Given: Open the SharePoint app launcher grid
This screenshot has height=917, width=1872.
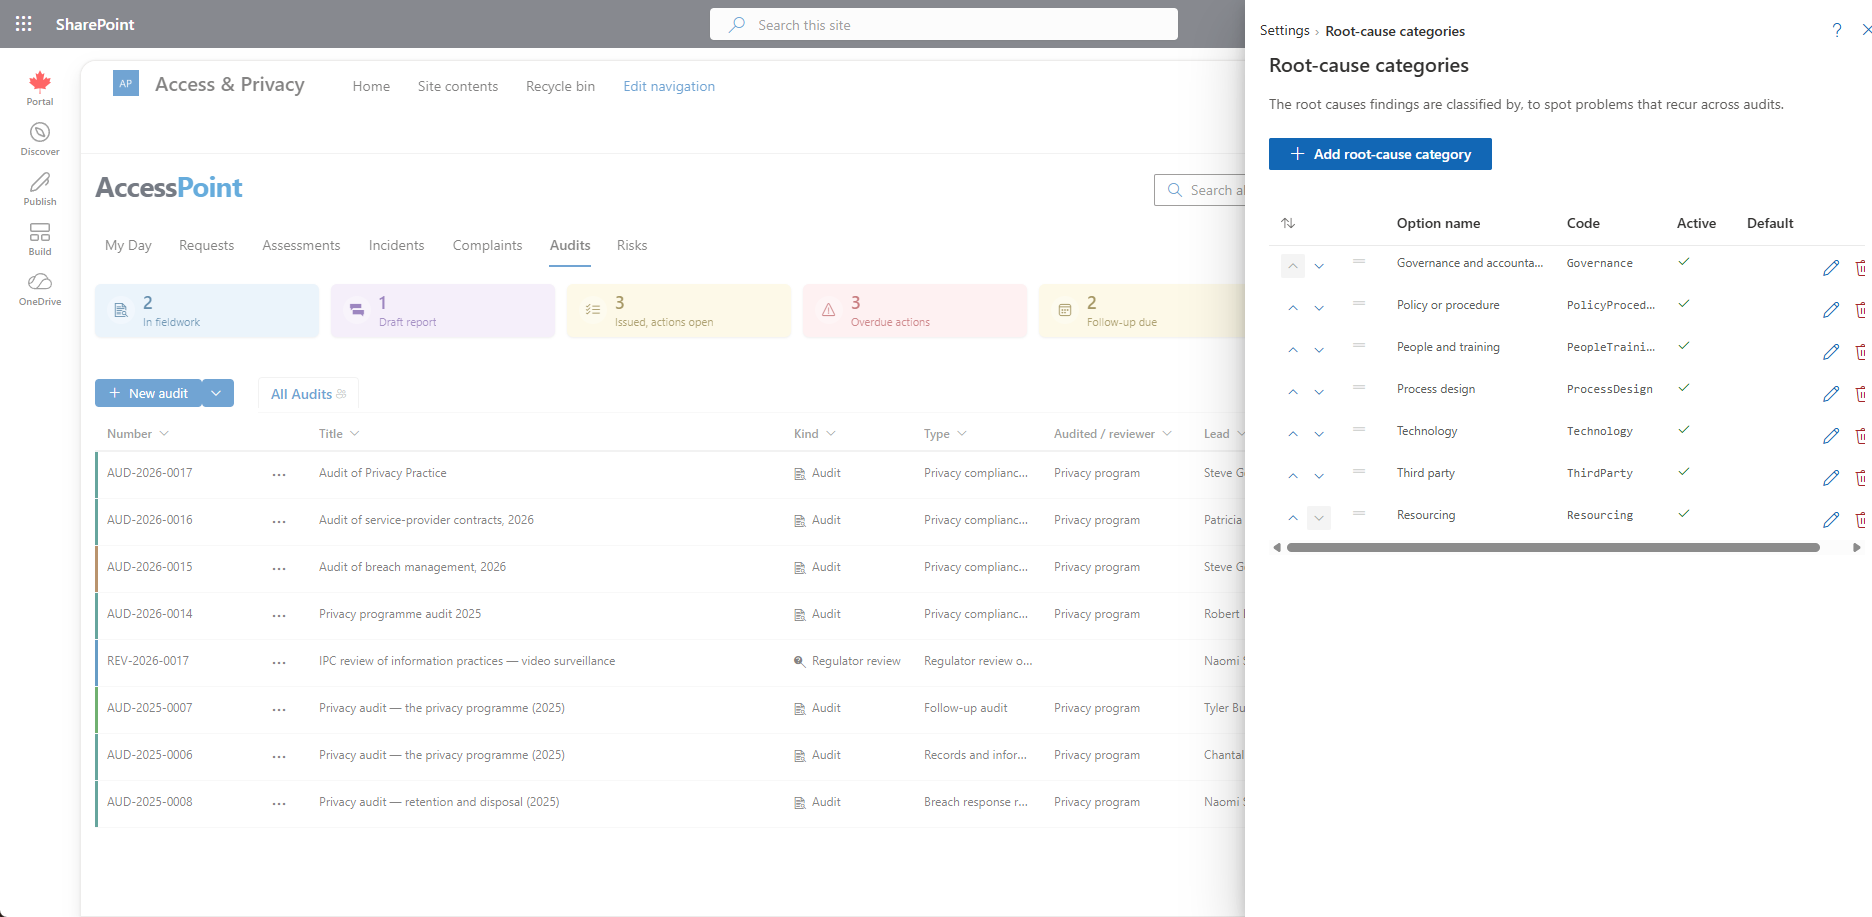Looking at the screenshot, I should click(x=24, y=24).
